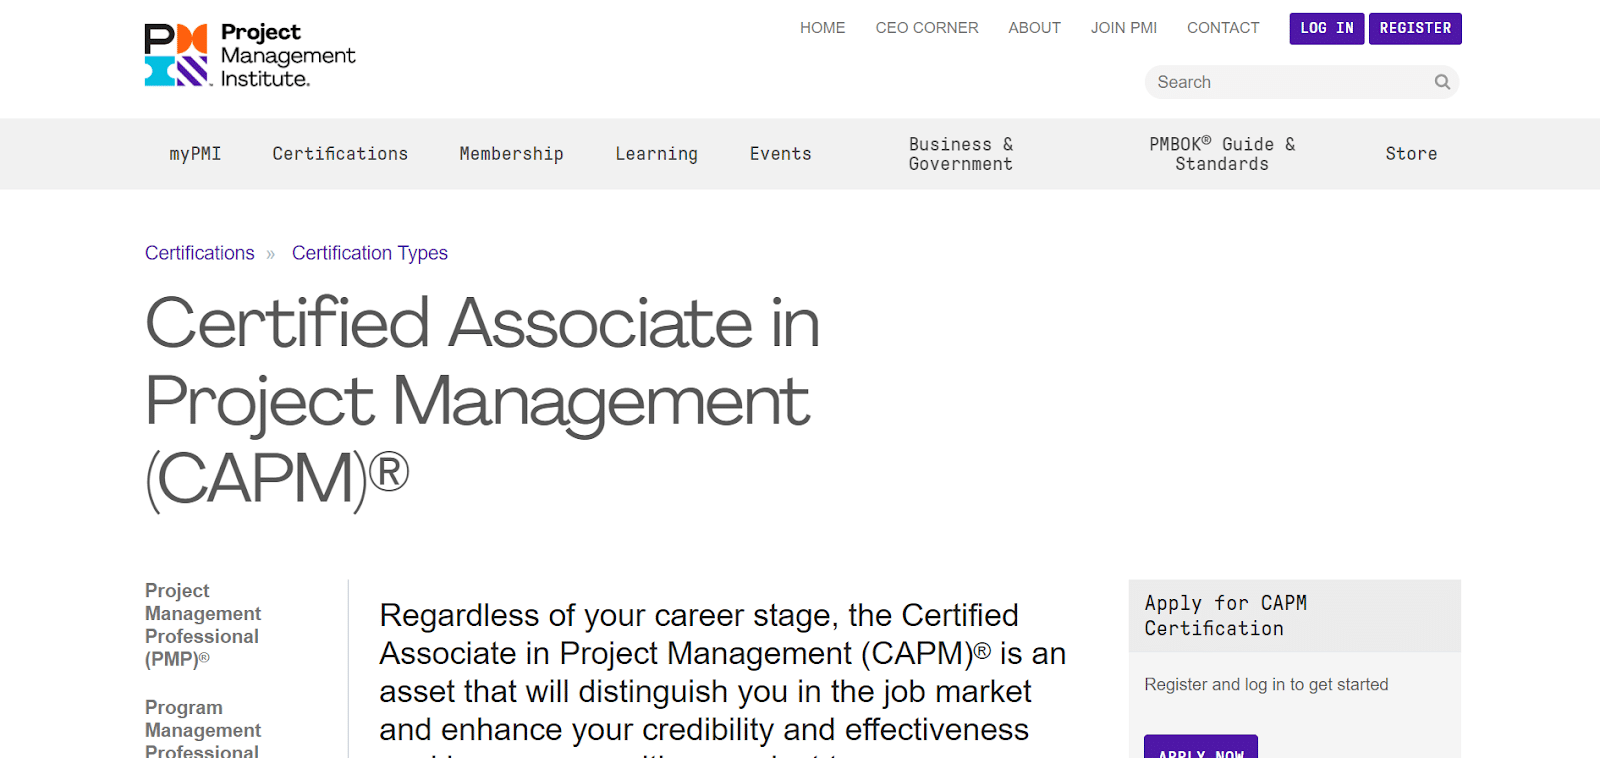This screenshot has width=1600, height=758.
Task: Open the Certifications menu
Action: coord(340,154)
